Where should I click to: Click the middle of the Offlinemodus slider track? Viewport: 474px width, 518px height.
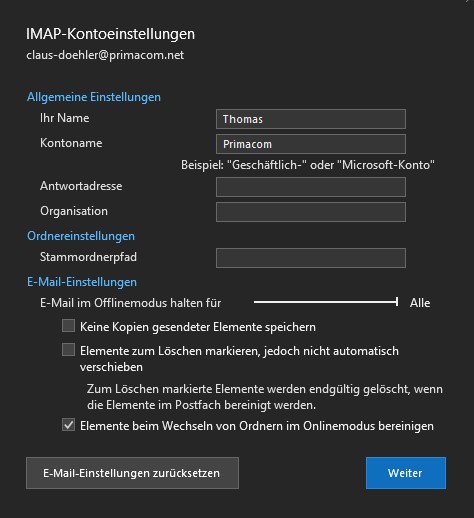pyautogui.click(x=326, y=302)
